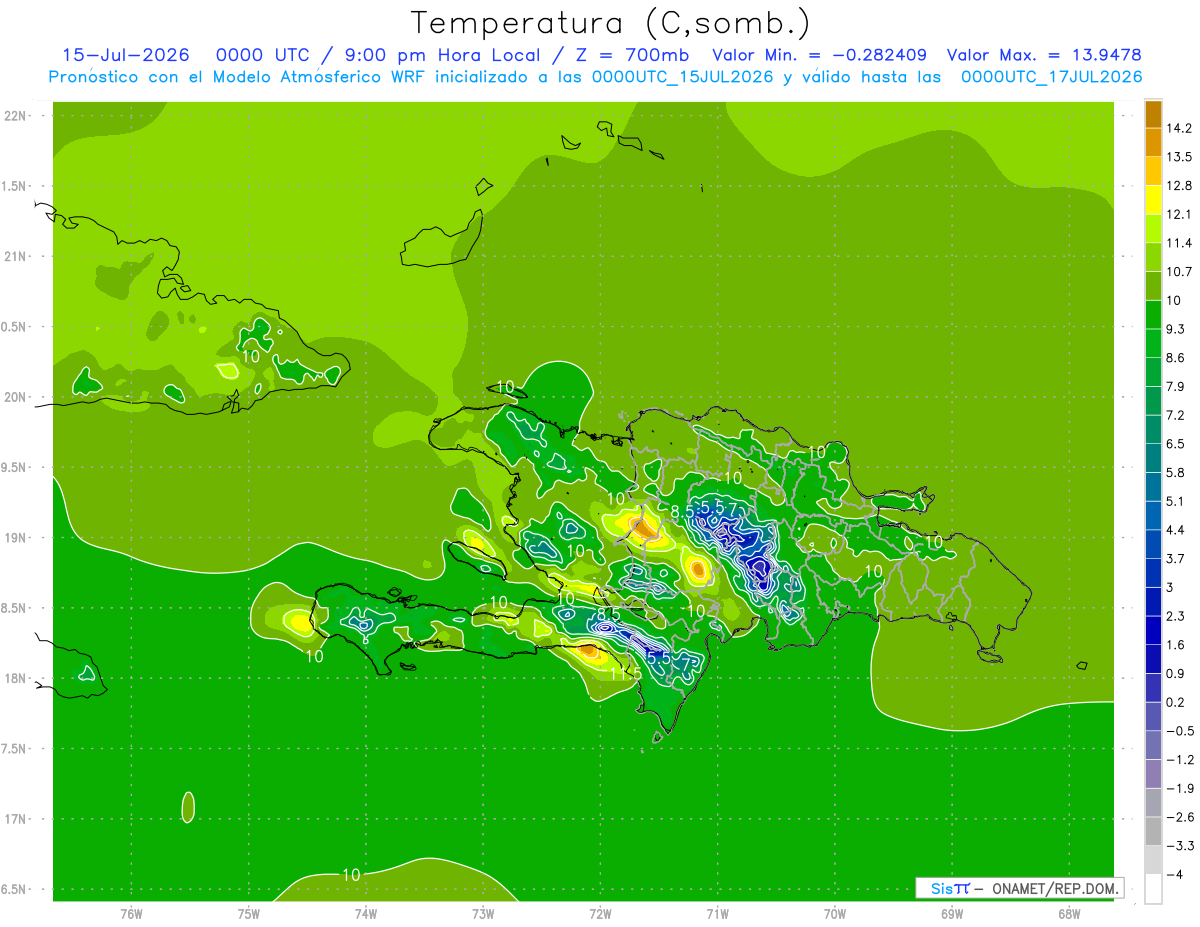
Task: Click the "10.7" colorbar label
Action: tap(1178, 272)
